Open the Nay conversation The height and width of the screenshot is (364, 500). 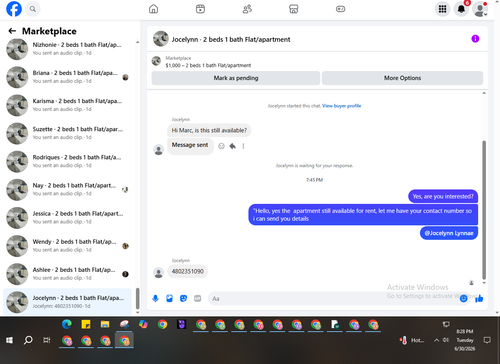tap(67, 190)
